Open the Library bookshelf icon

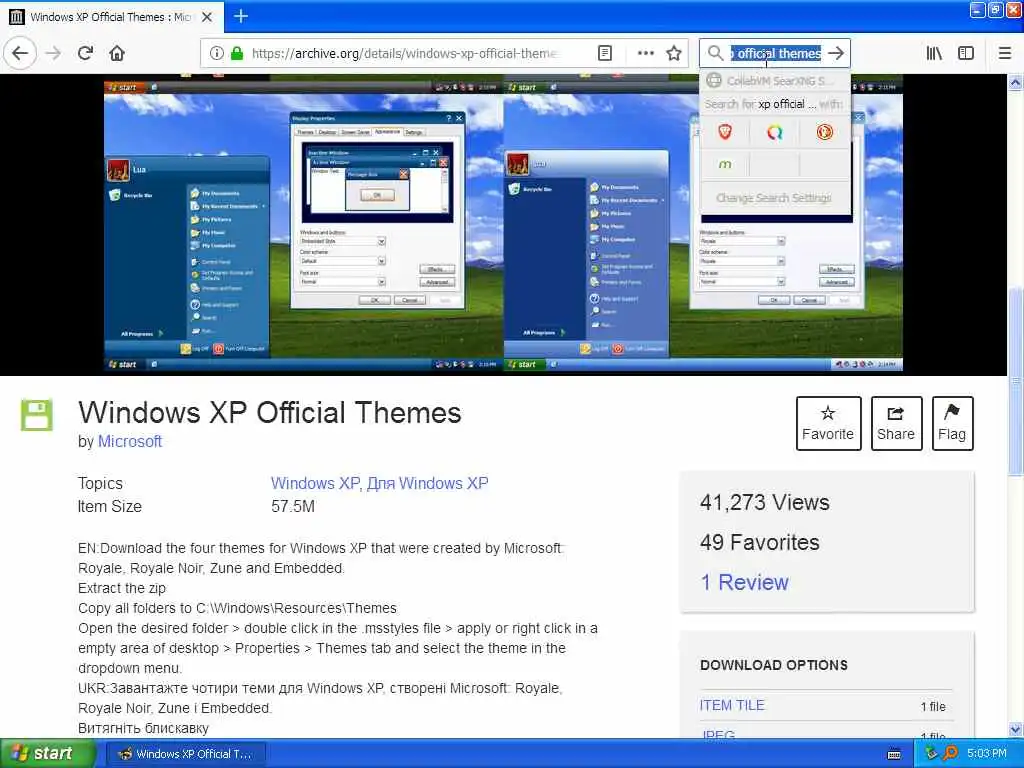[x=934, y=53]
